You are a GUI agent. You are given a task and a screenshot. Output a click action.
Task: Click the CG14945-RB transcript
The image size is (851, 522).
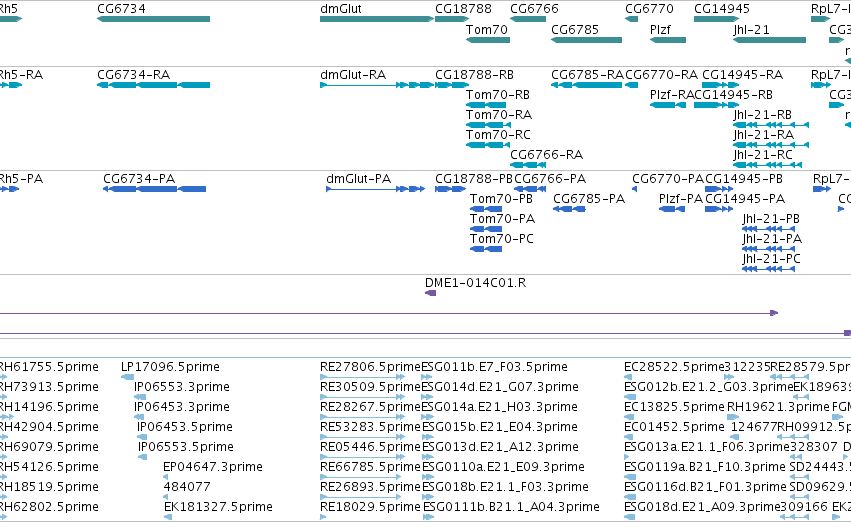714,105
